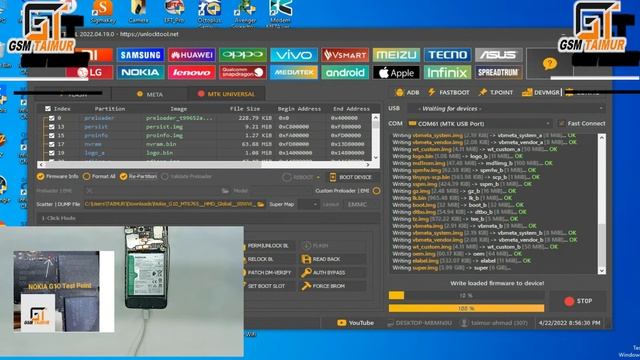Choose the OPPO brand icon

243,55
